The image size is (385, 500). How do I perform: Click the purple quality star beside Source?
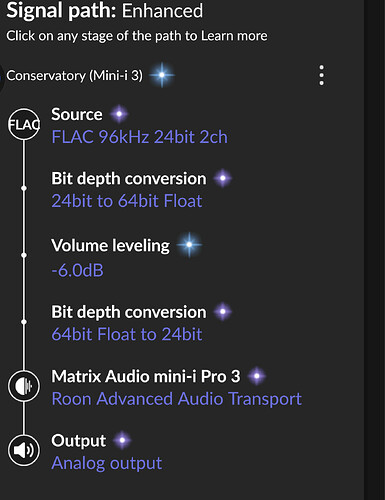[119, 114]
